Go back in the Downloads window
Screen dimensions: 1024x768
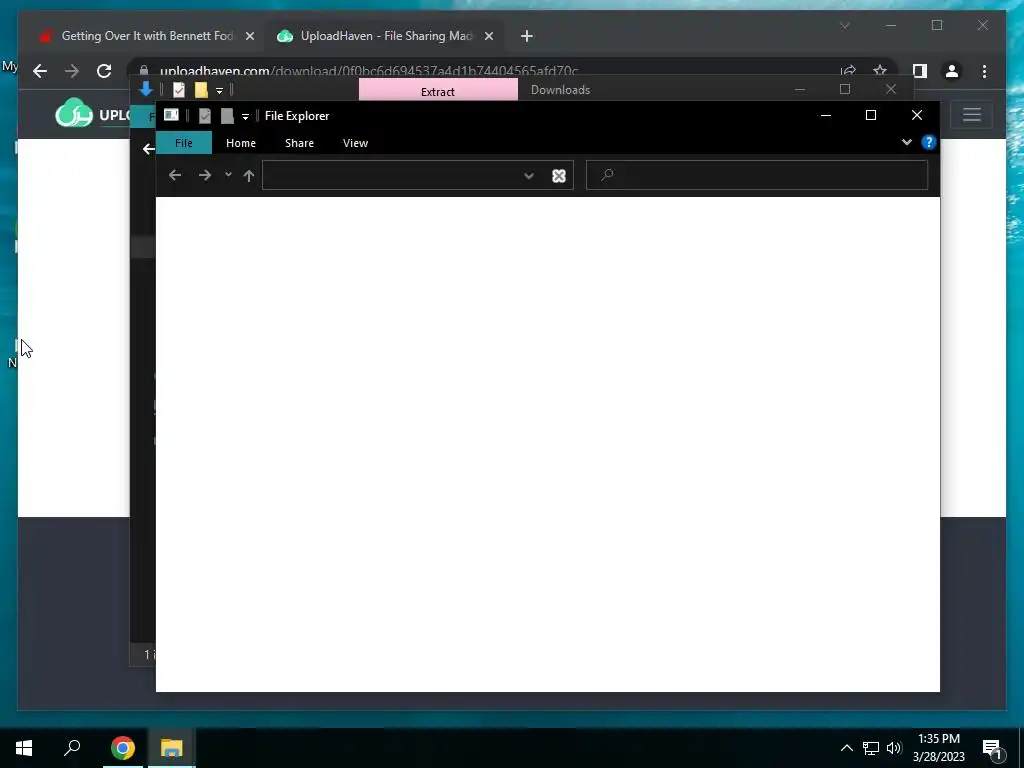coord(148,149)
